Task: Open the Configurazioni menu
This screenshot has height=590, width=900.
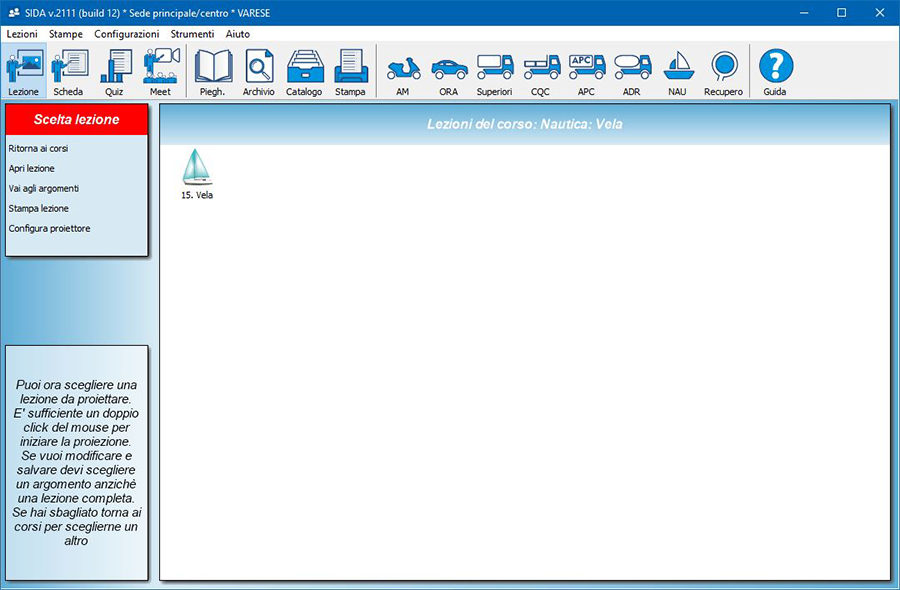Action: click(126, 34)
